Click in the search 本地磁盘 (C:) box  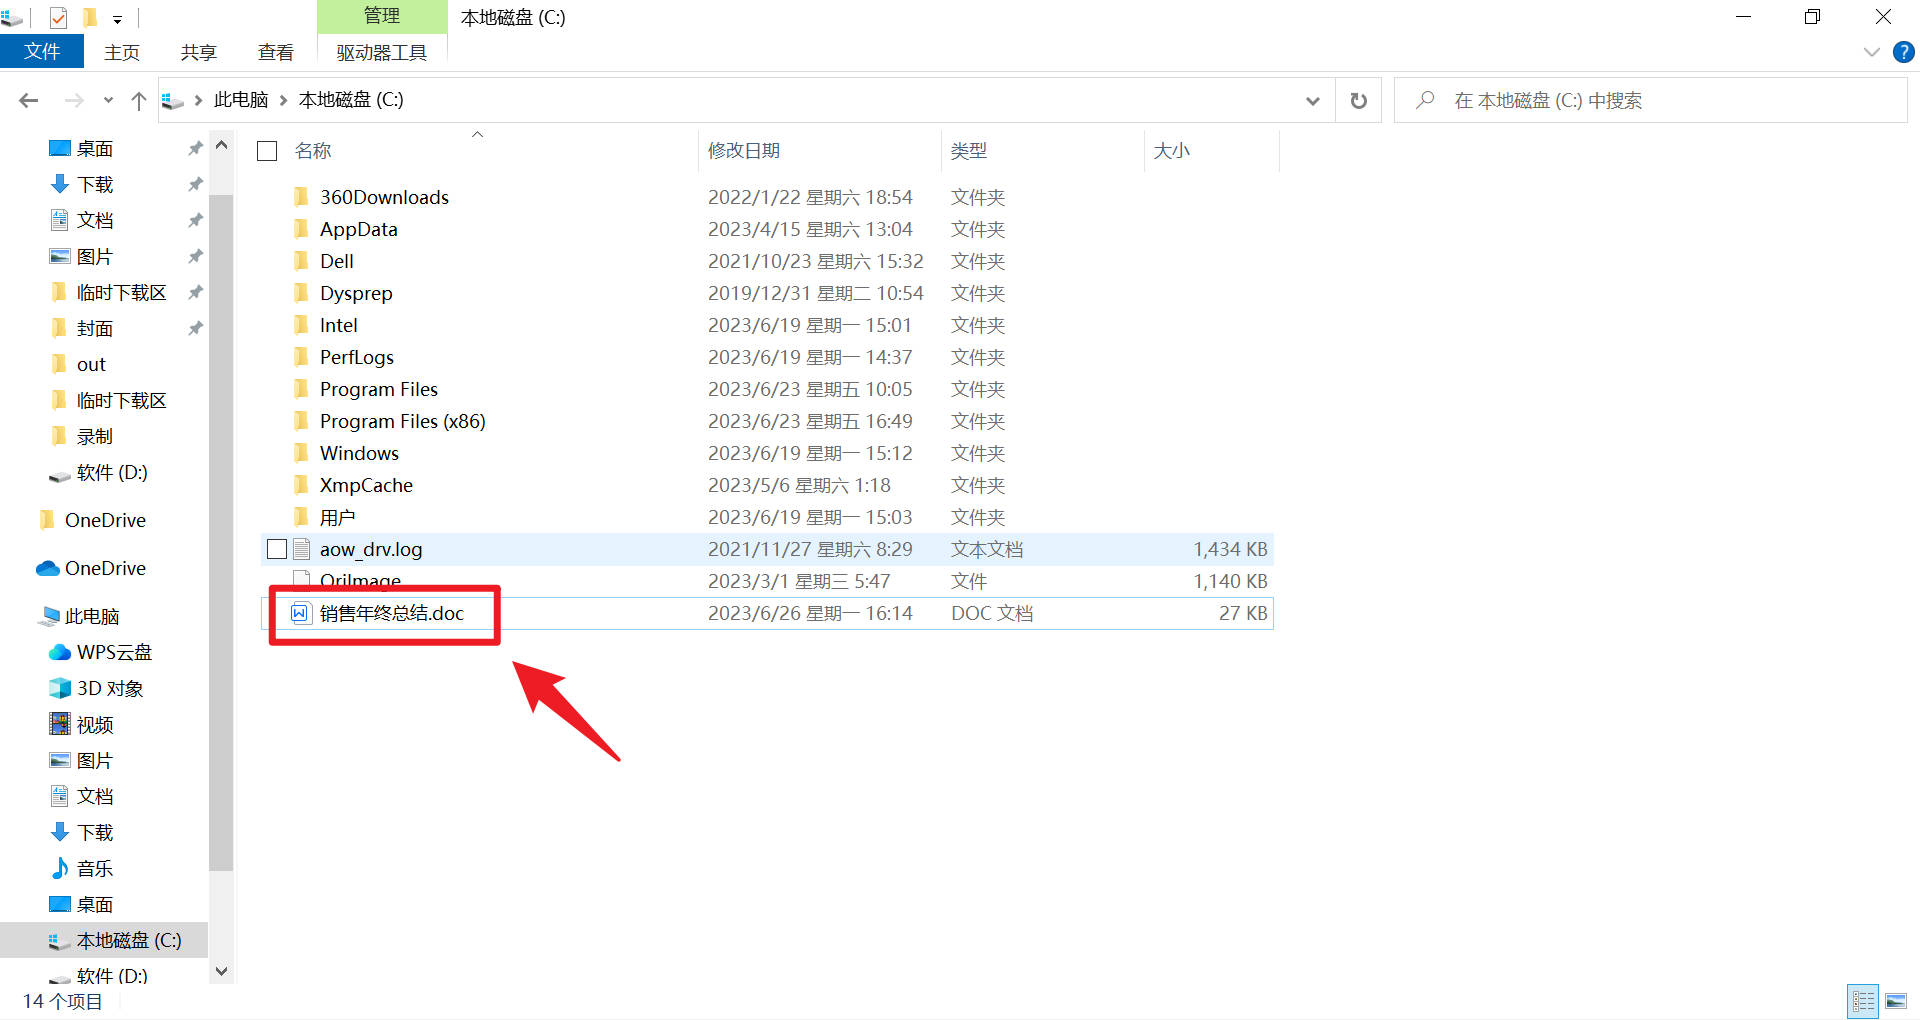coord(1650,100)
